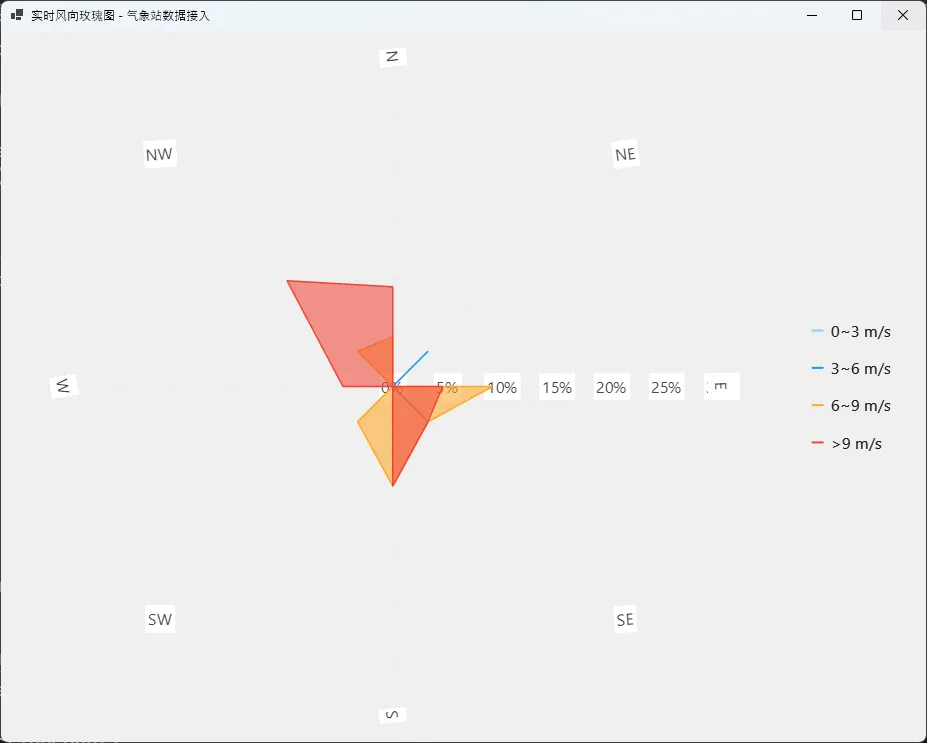Maximize the wind rose window

point(857,15)
